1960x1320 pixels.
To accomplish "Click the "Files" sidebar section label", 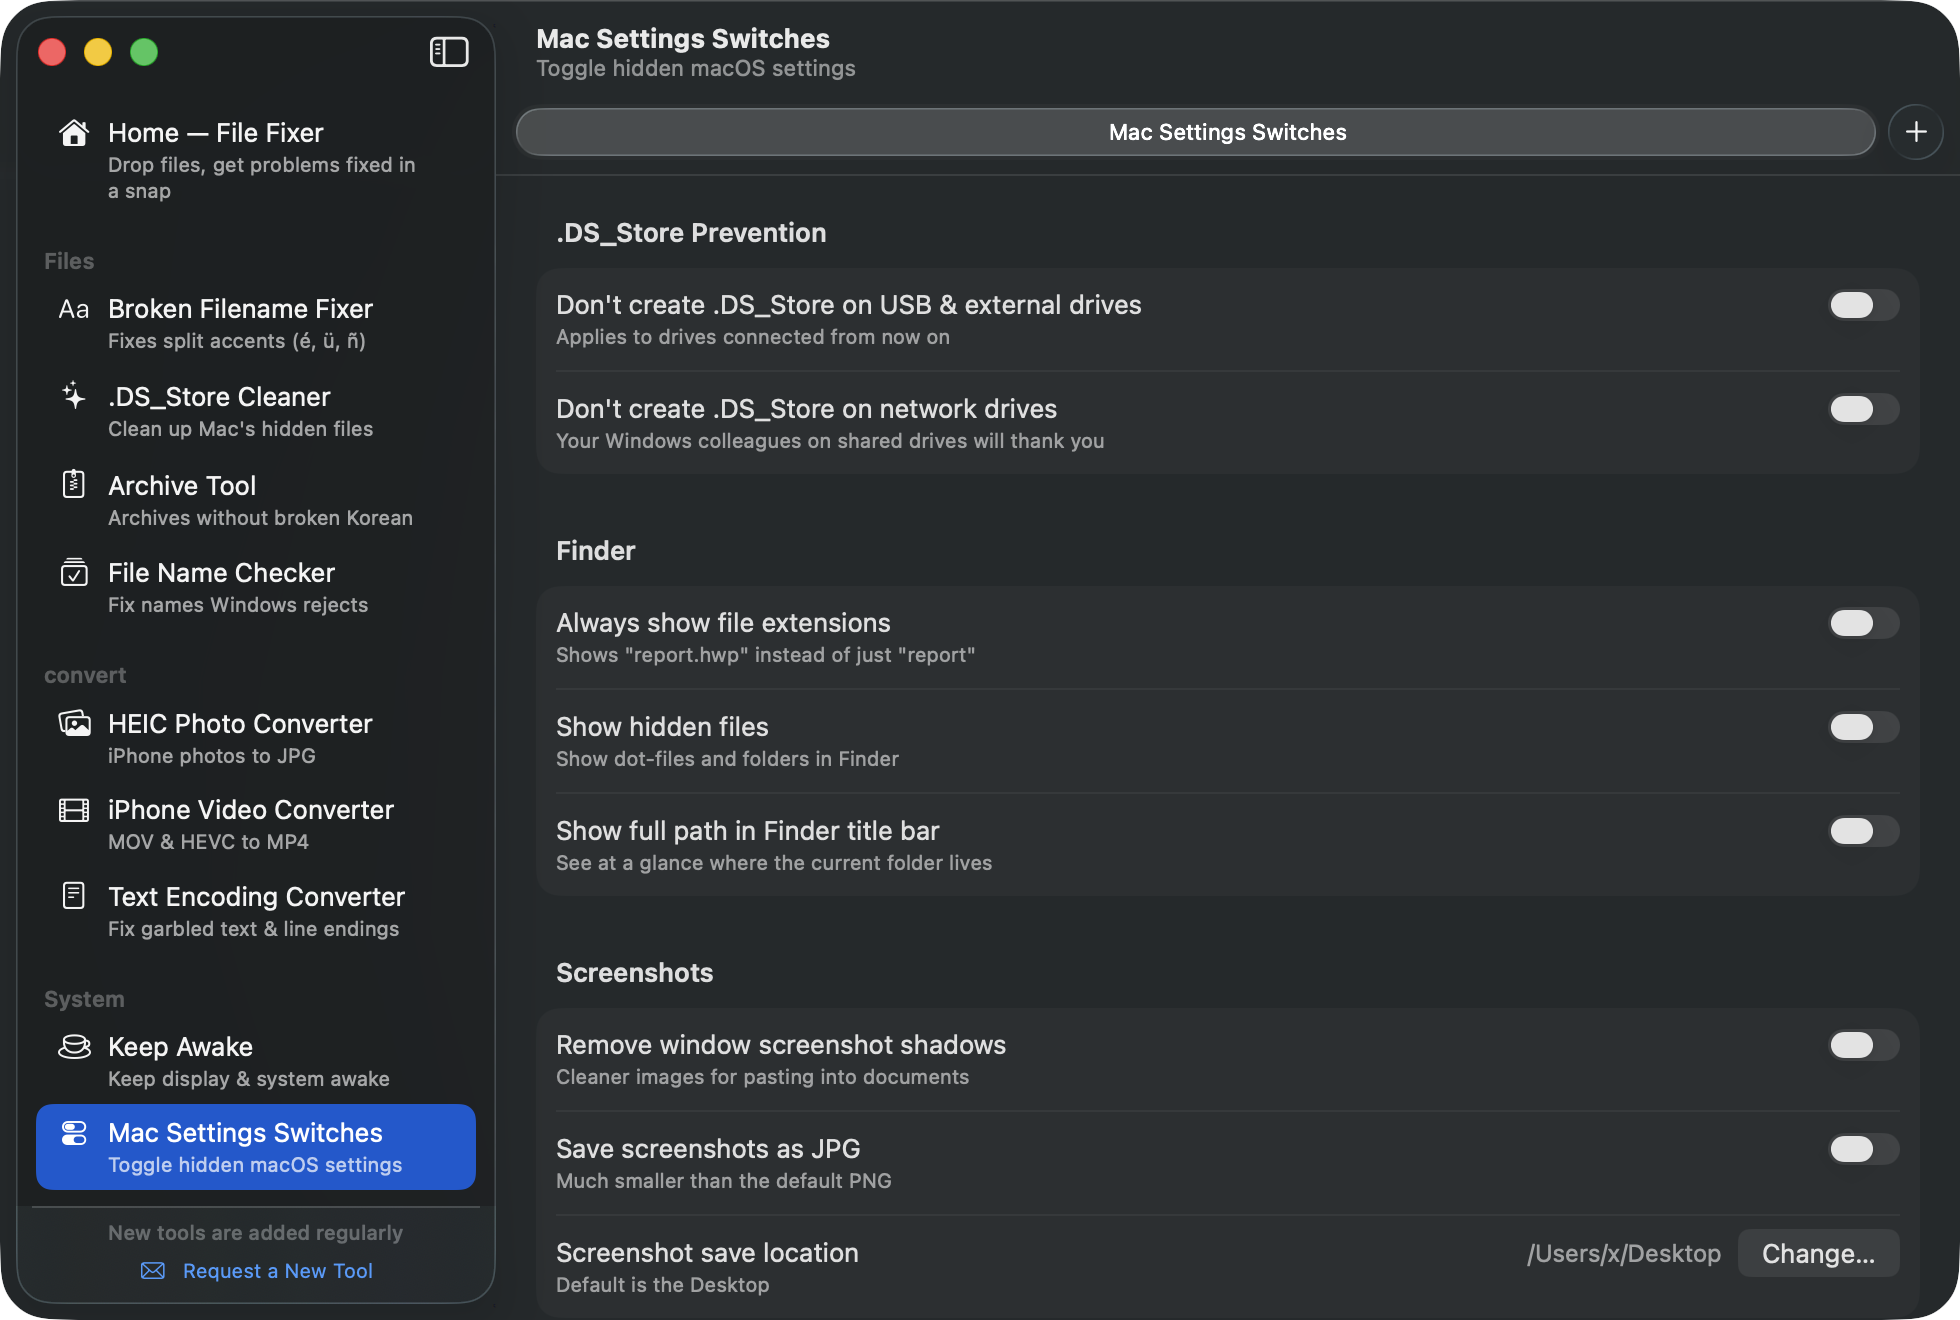I will point(69,261).
